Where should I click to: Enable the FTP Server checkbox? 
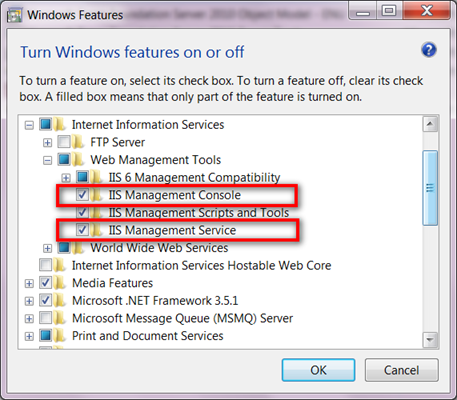click(x=64, y=142)
